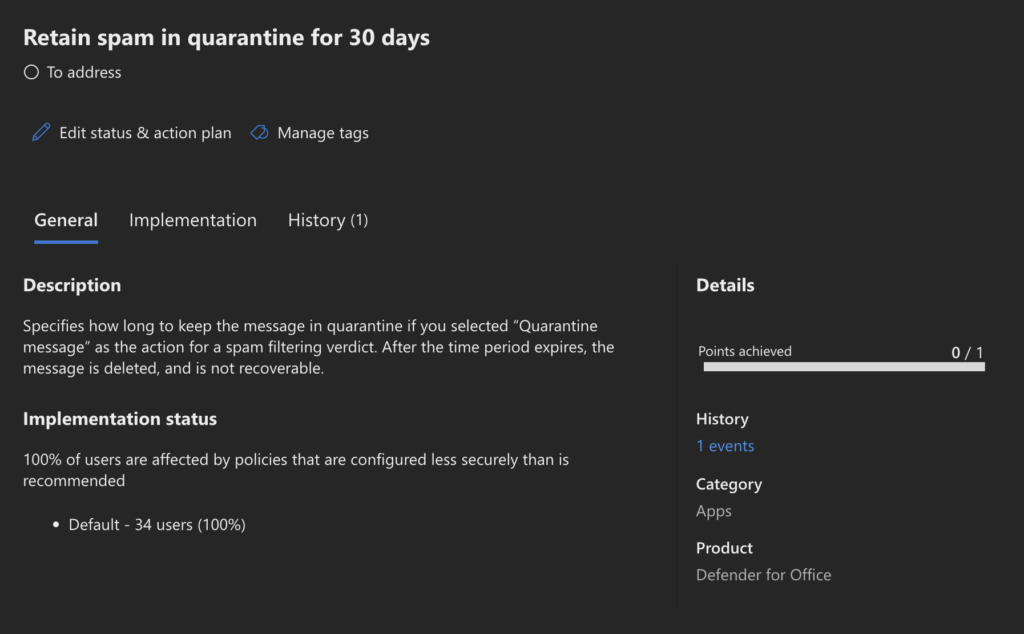The height and width of the screenshot is (634, 1024).
Task: Click the Defender for Office product value
Action: pos(763,575)
